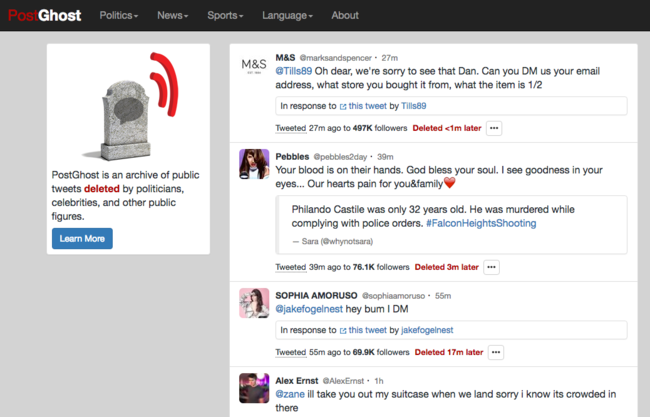The width and height of the screenshot is (650, 417).
Task: Open the #FalconHeightsShooting hashtag
Action: point(481,223)
